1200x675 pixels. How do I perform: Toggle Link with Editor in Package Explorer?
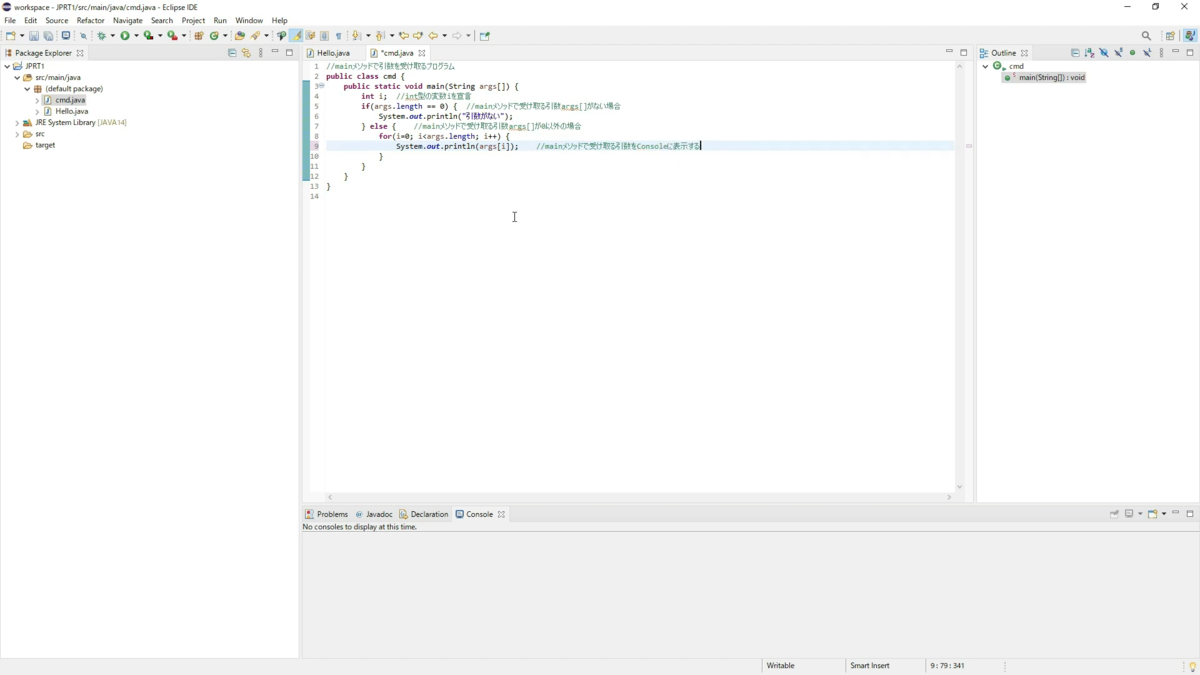[x=246, y=53]
